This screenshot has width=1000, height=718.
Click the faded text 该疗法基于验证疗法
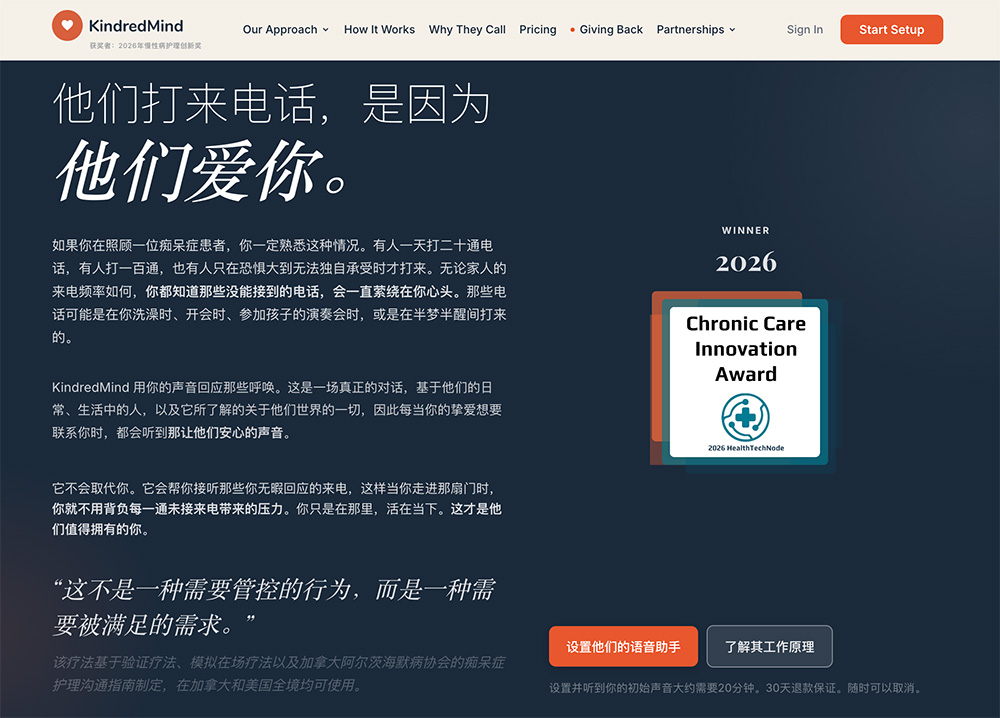tap(279, 673)
